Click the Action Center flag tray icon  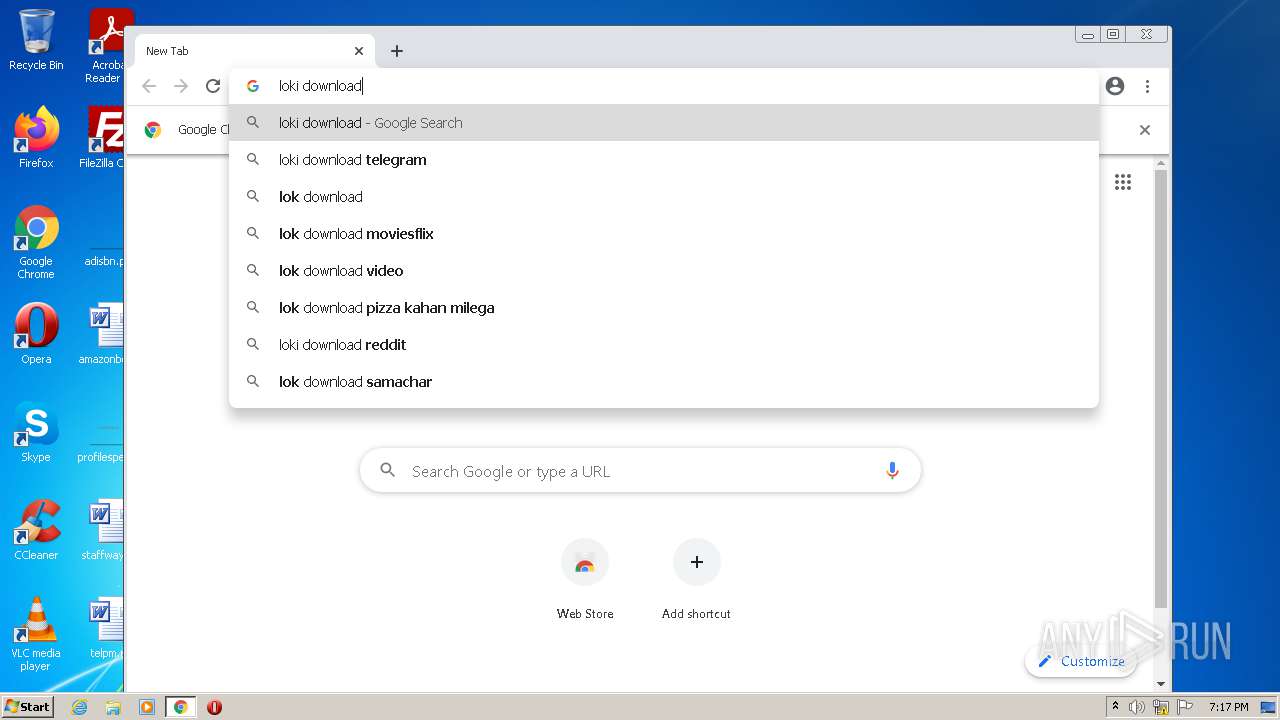(1183, 707)
